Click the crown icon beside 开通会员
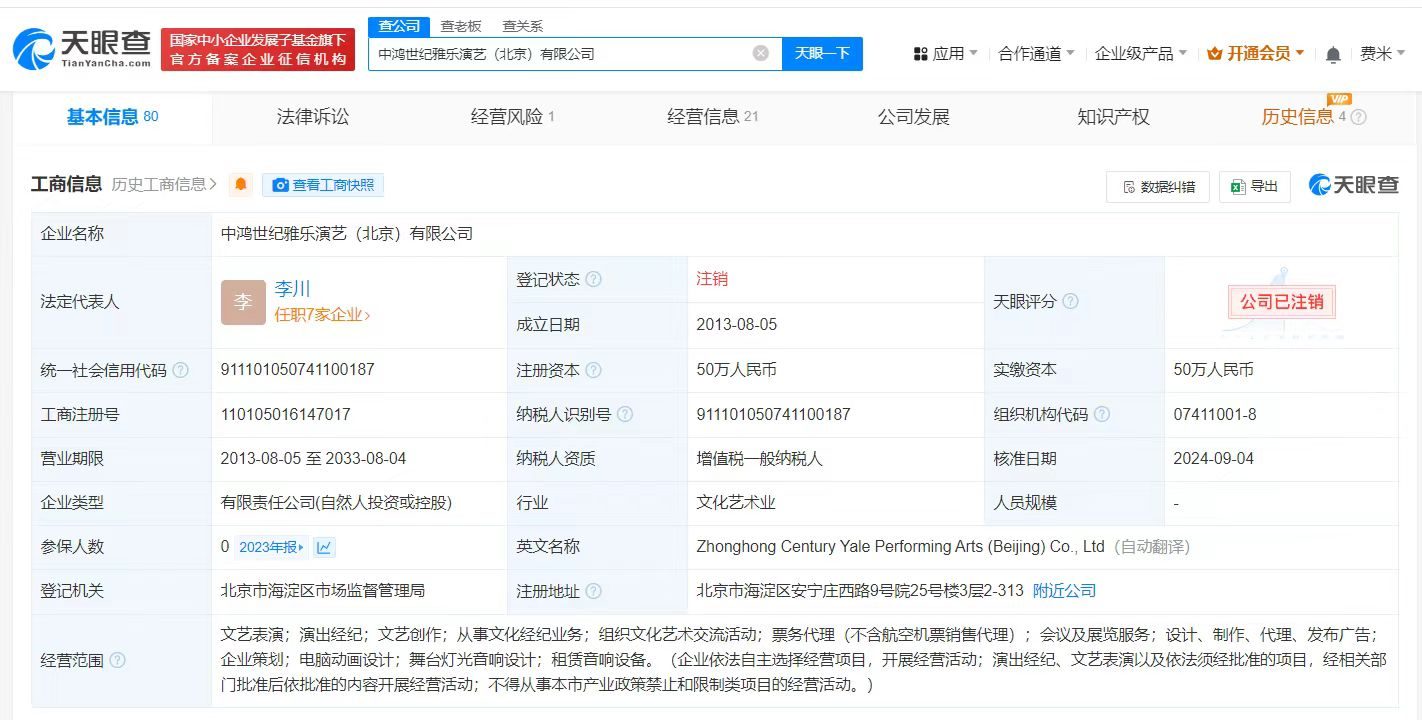Screen dimensions: 1422x720 [x=1216, y=53]
